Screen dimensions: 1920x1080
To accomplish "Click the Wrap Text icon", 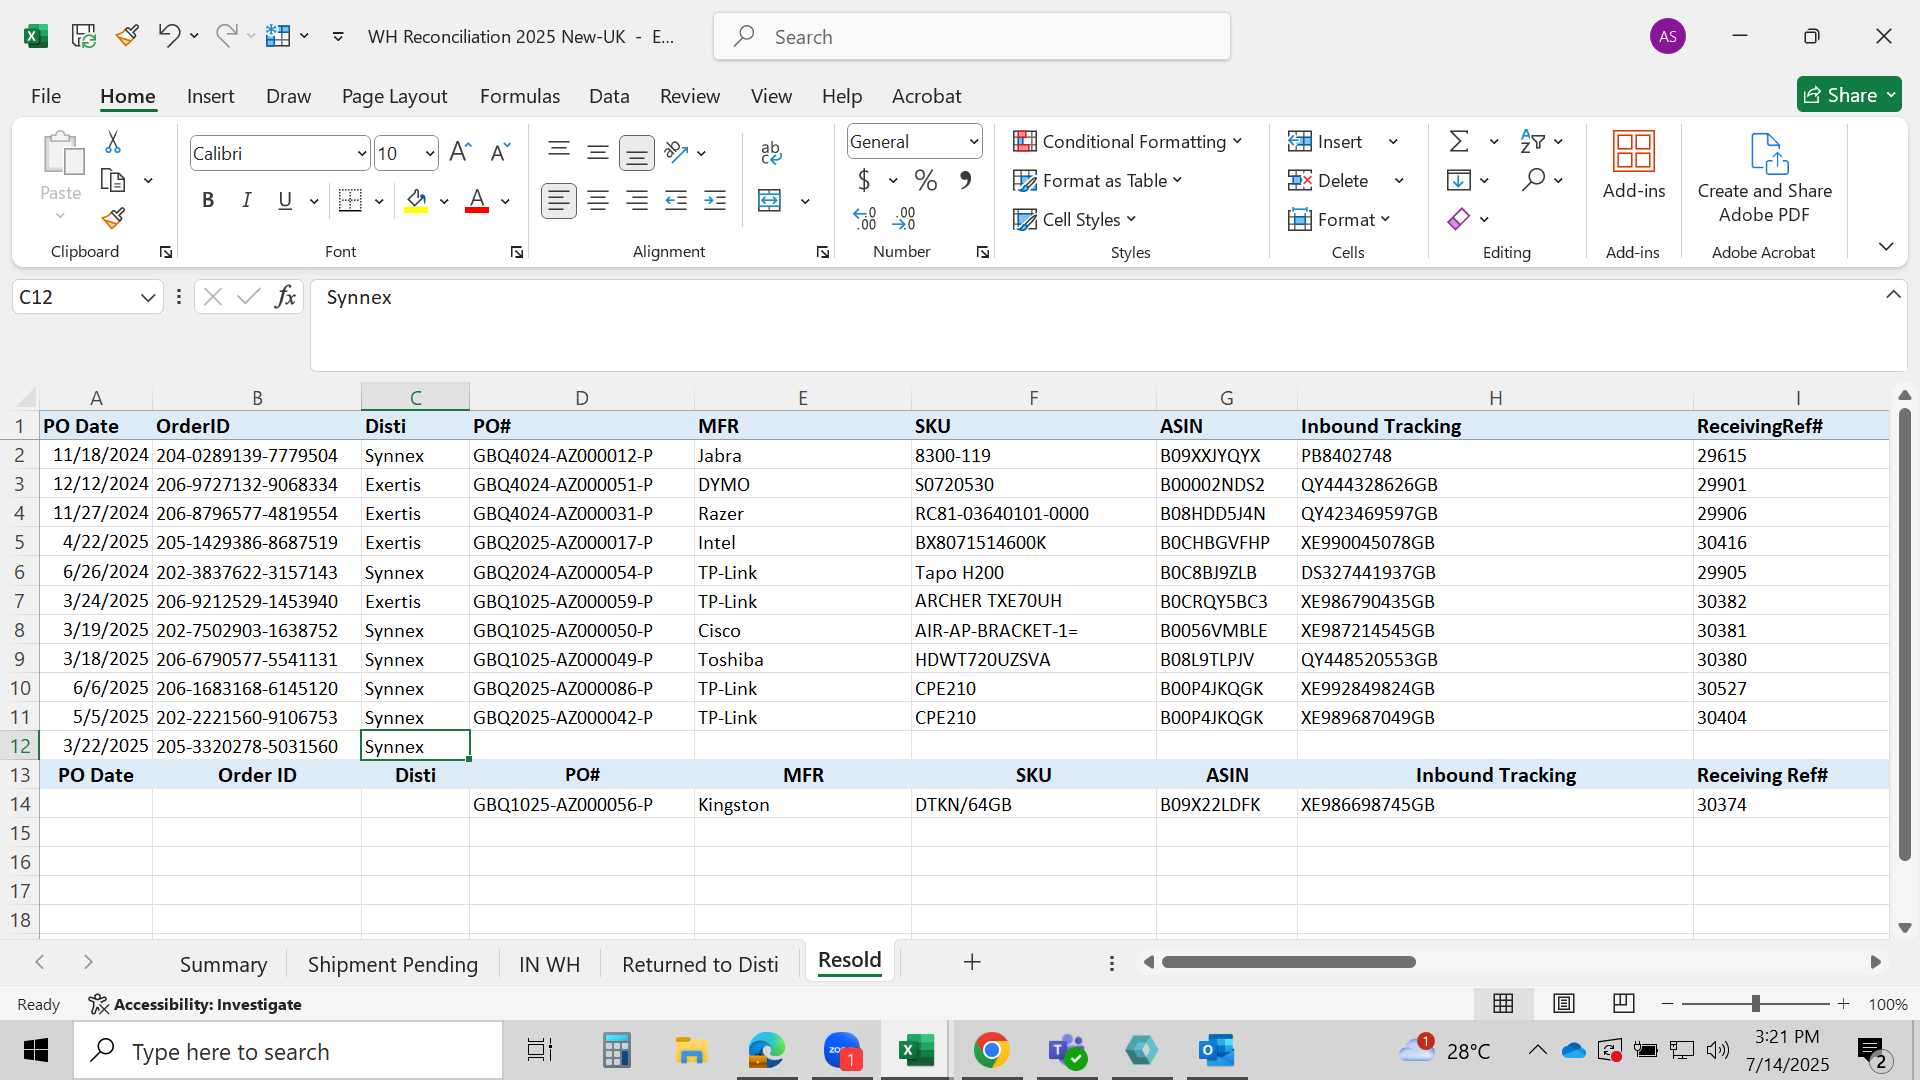I will [771, 152].
